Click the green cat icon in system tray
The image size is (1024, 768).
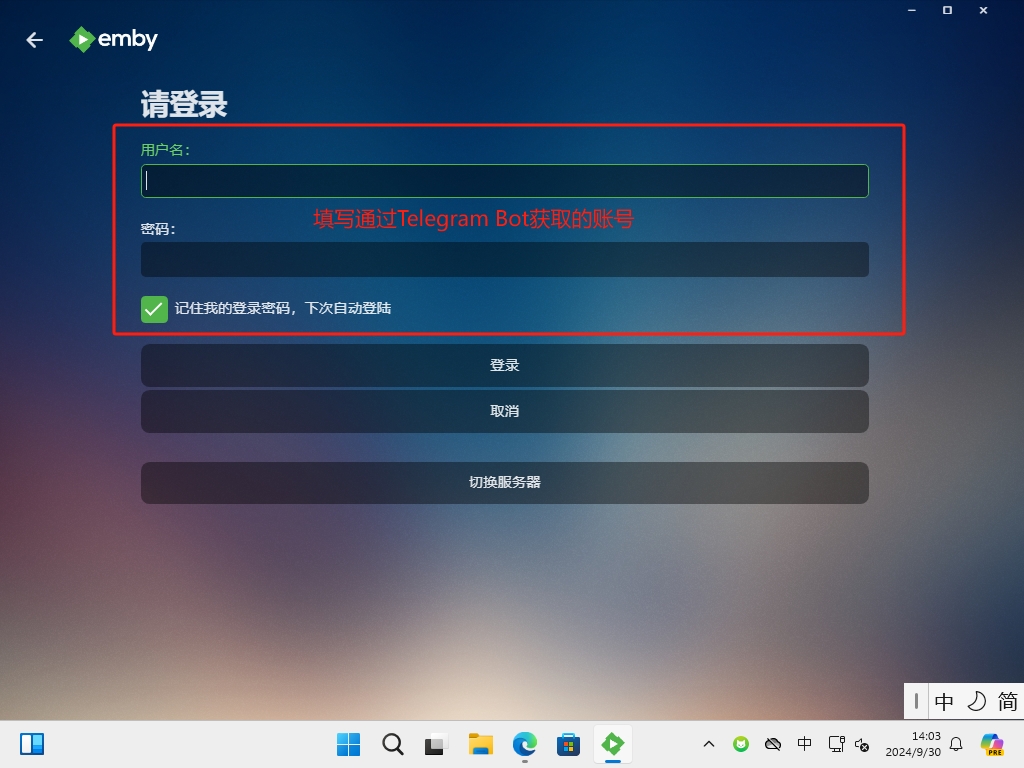pyautogui.click(x=740, y=744)
